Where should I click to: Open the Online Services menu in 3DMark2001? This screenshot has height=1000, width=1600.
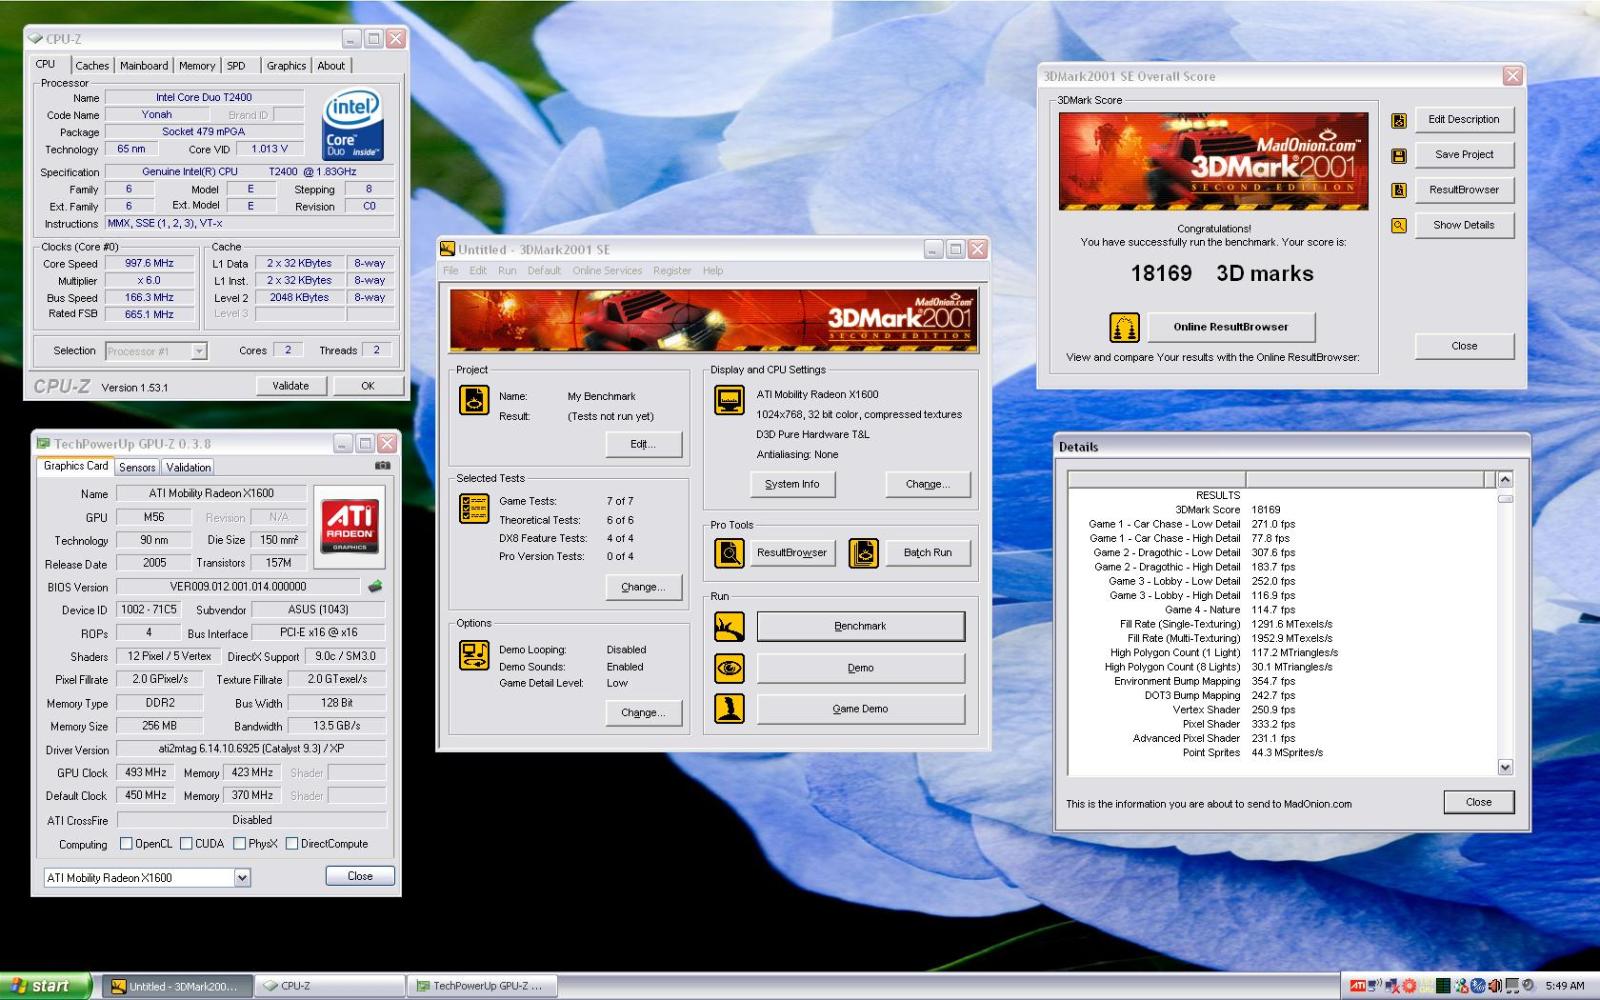click(x=607, y=270)
